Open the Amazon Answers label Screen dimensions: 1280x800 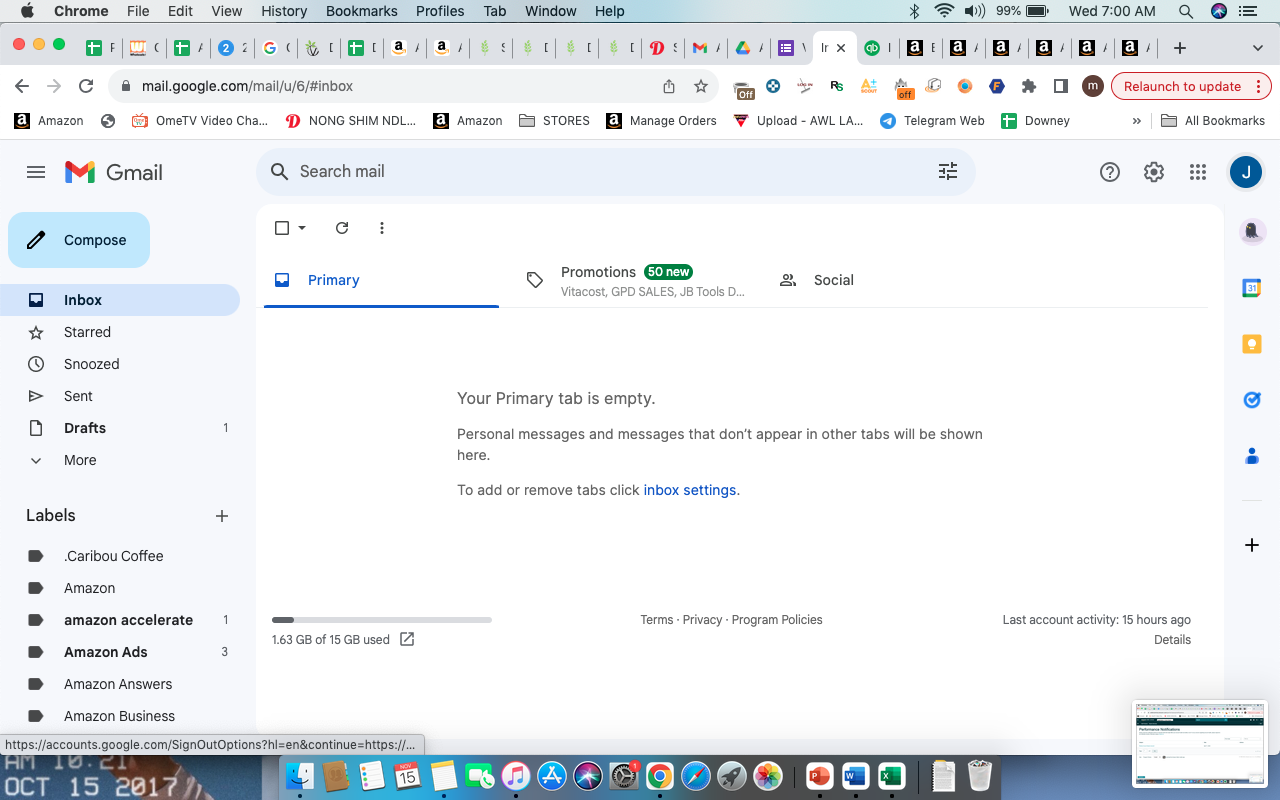click(x=120, y=684)
